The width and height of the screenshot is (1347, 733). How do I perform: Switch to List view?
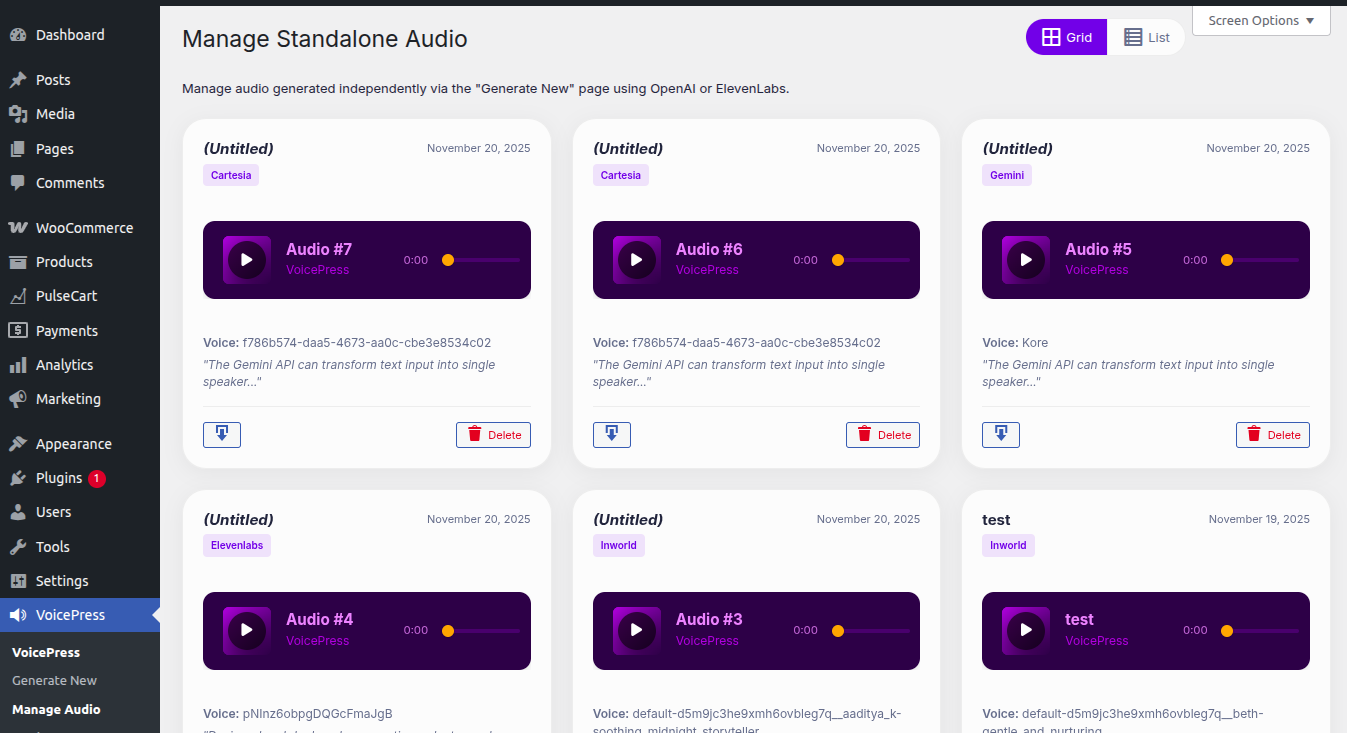(1146, 38)
